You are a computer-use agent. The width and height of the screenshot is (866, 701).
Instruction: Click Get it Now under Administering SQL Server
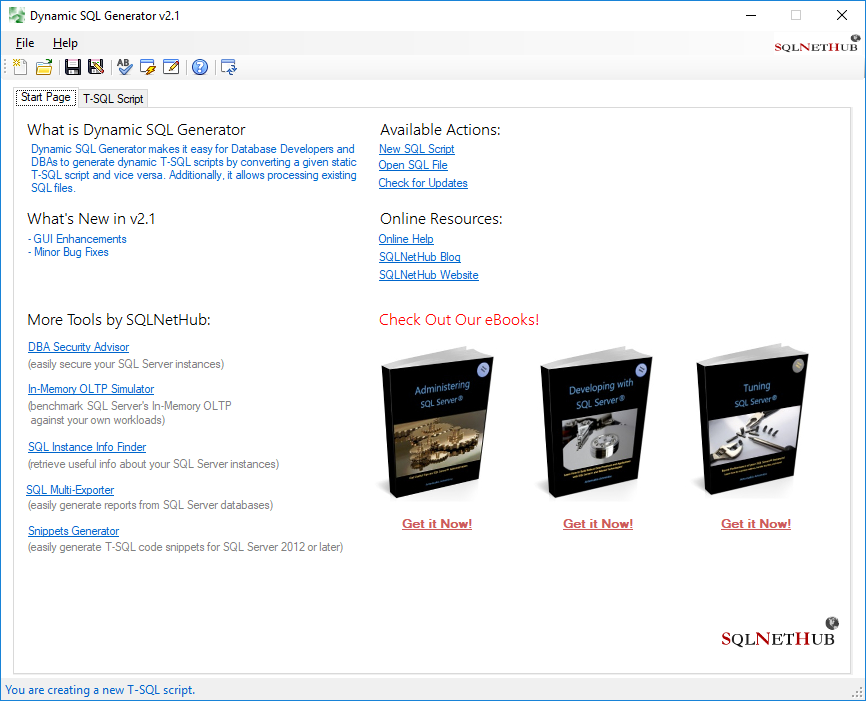click(x=437, y=524)
